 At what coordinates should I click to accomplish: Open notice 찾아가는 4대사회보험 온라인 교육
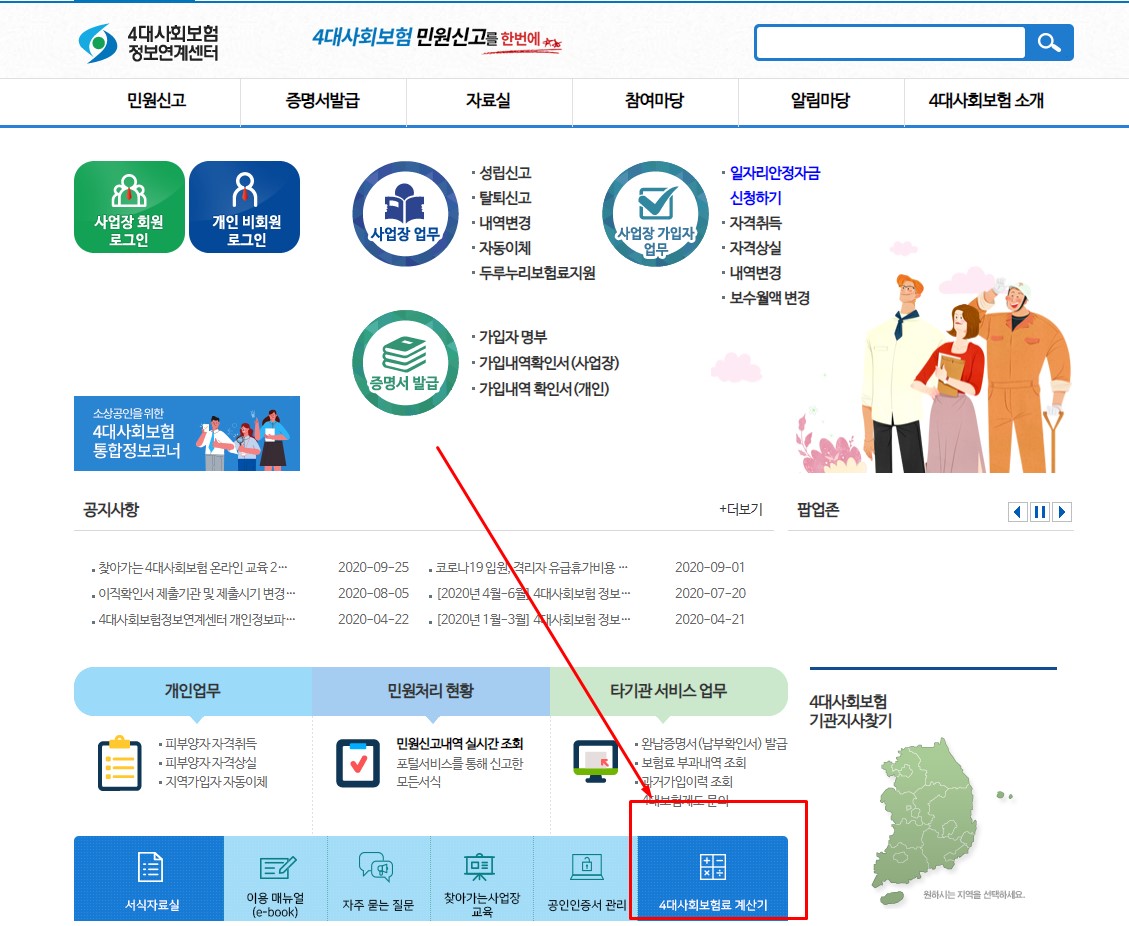point(193,567)
